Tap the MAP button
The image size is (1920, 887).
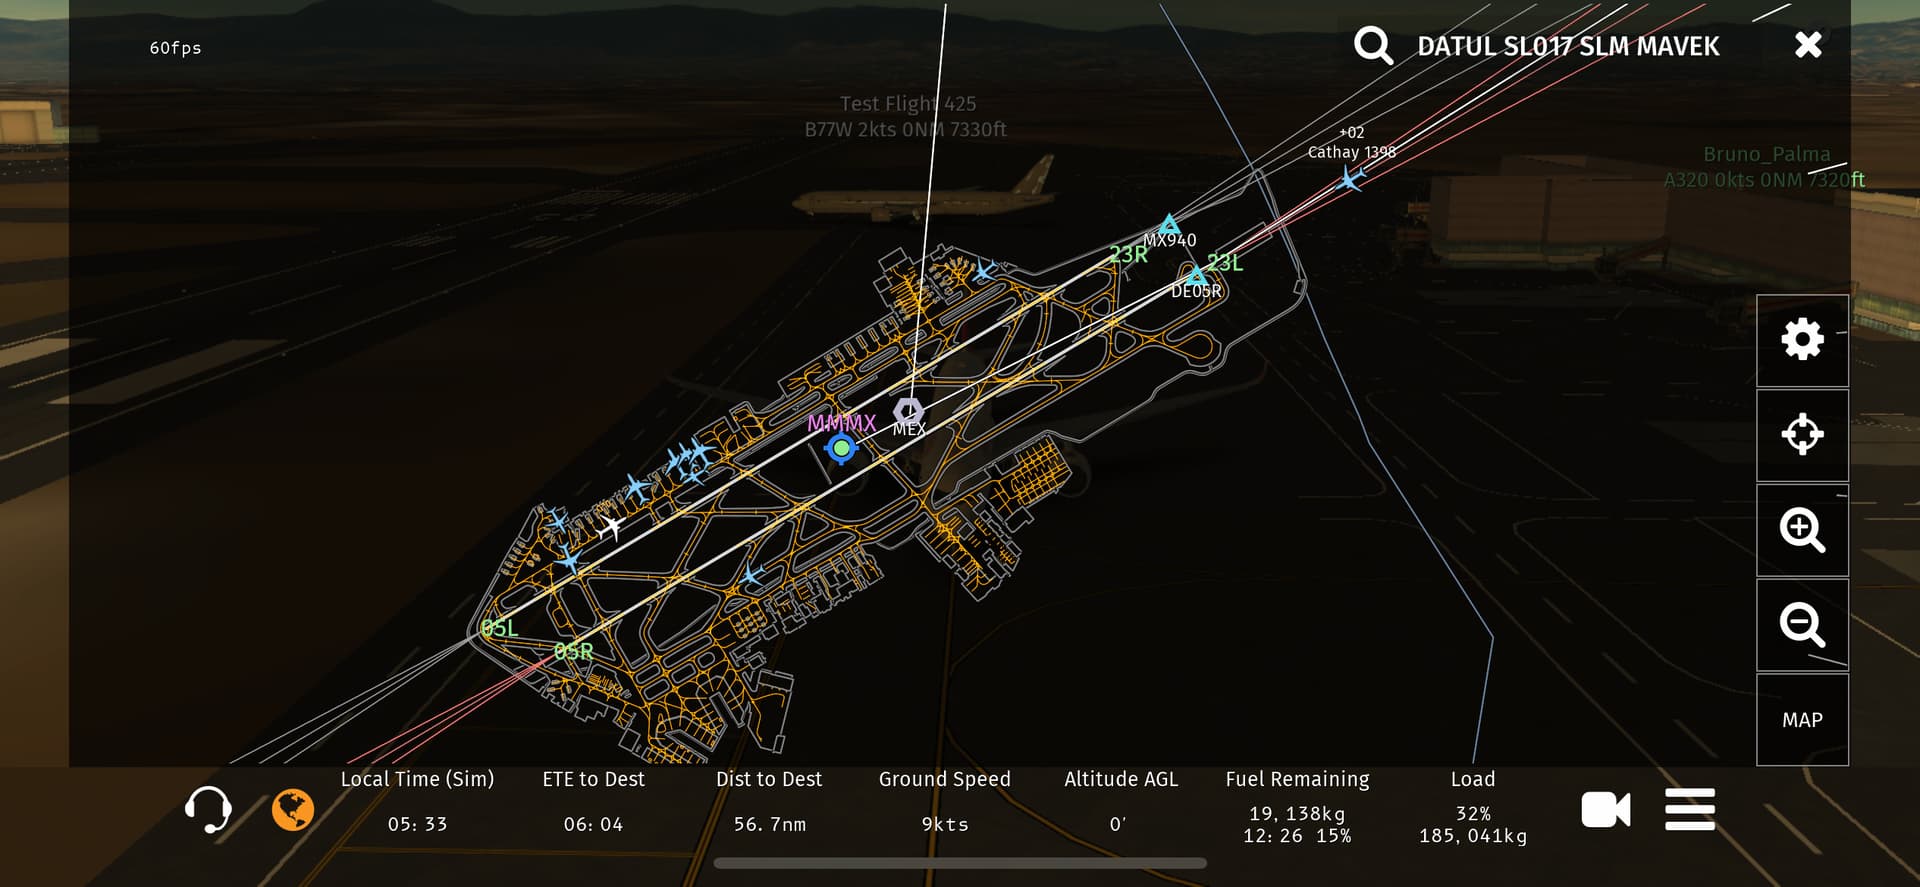pyautogui.click(x=1802, y=720)
